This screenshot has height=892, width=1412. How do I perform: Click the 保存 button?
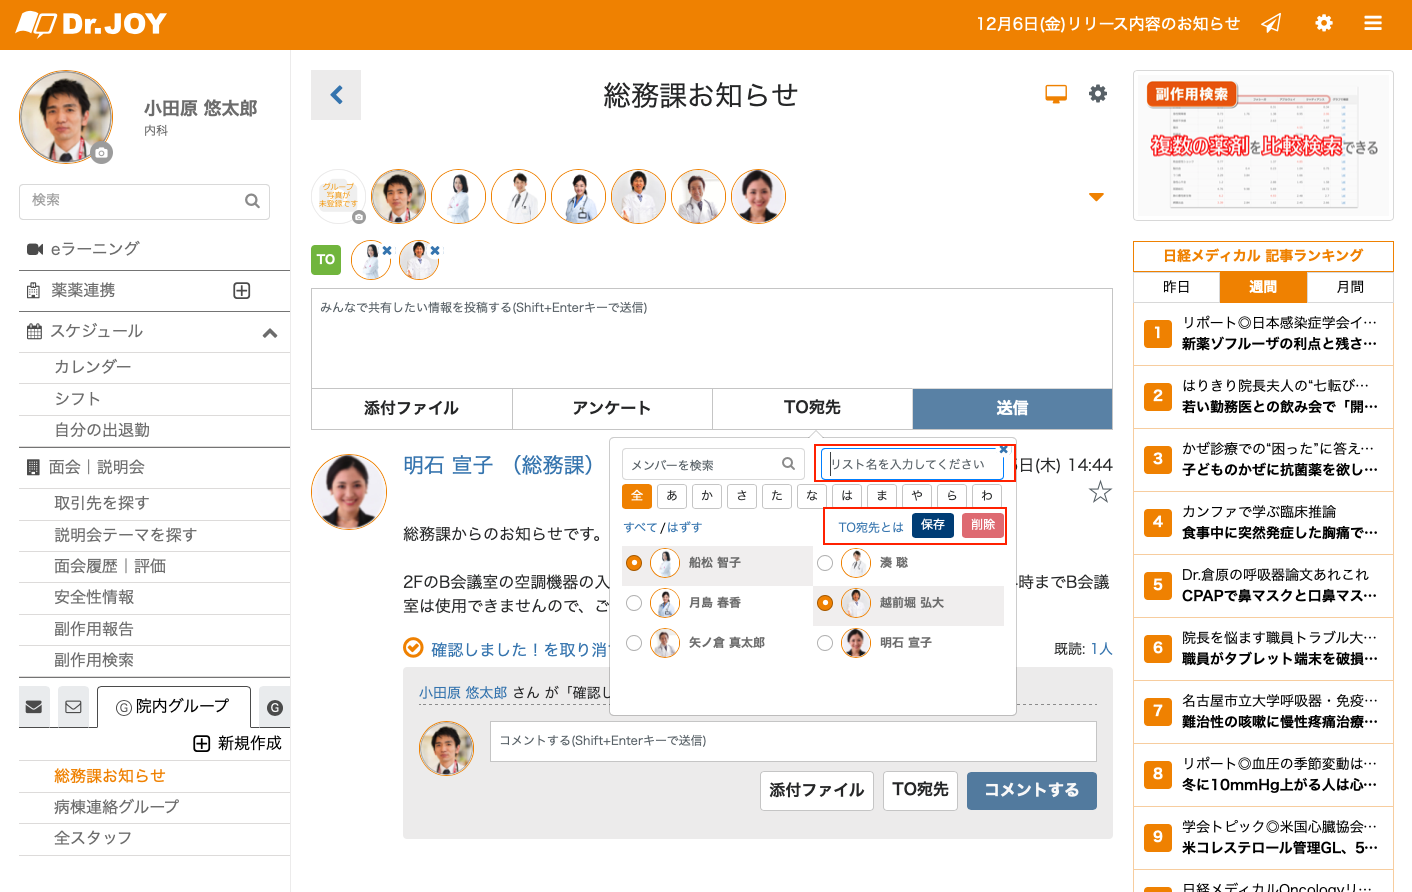(933, 525)
